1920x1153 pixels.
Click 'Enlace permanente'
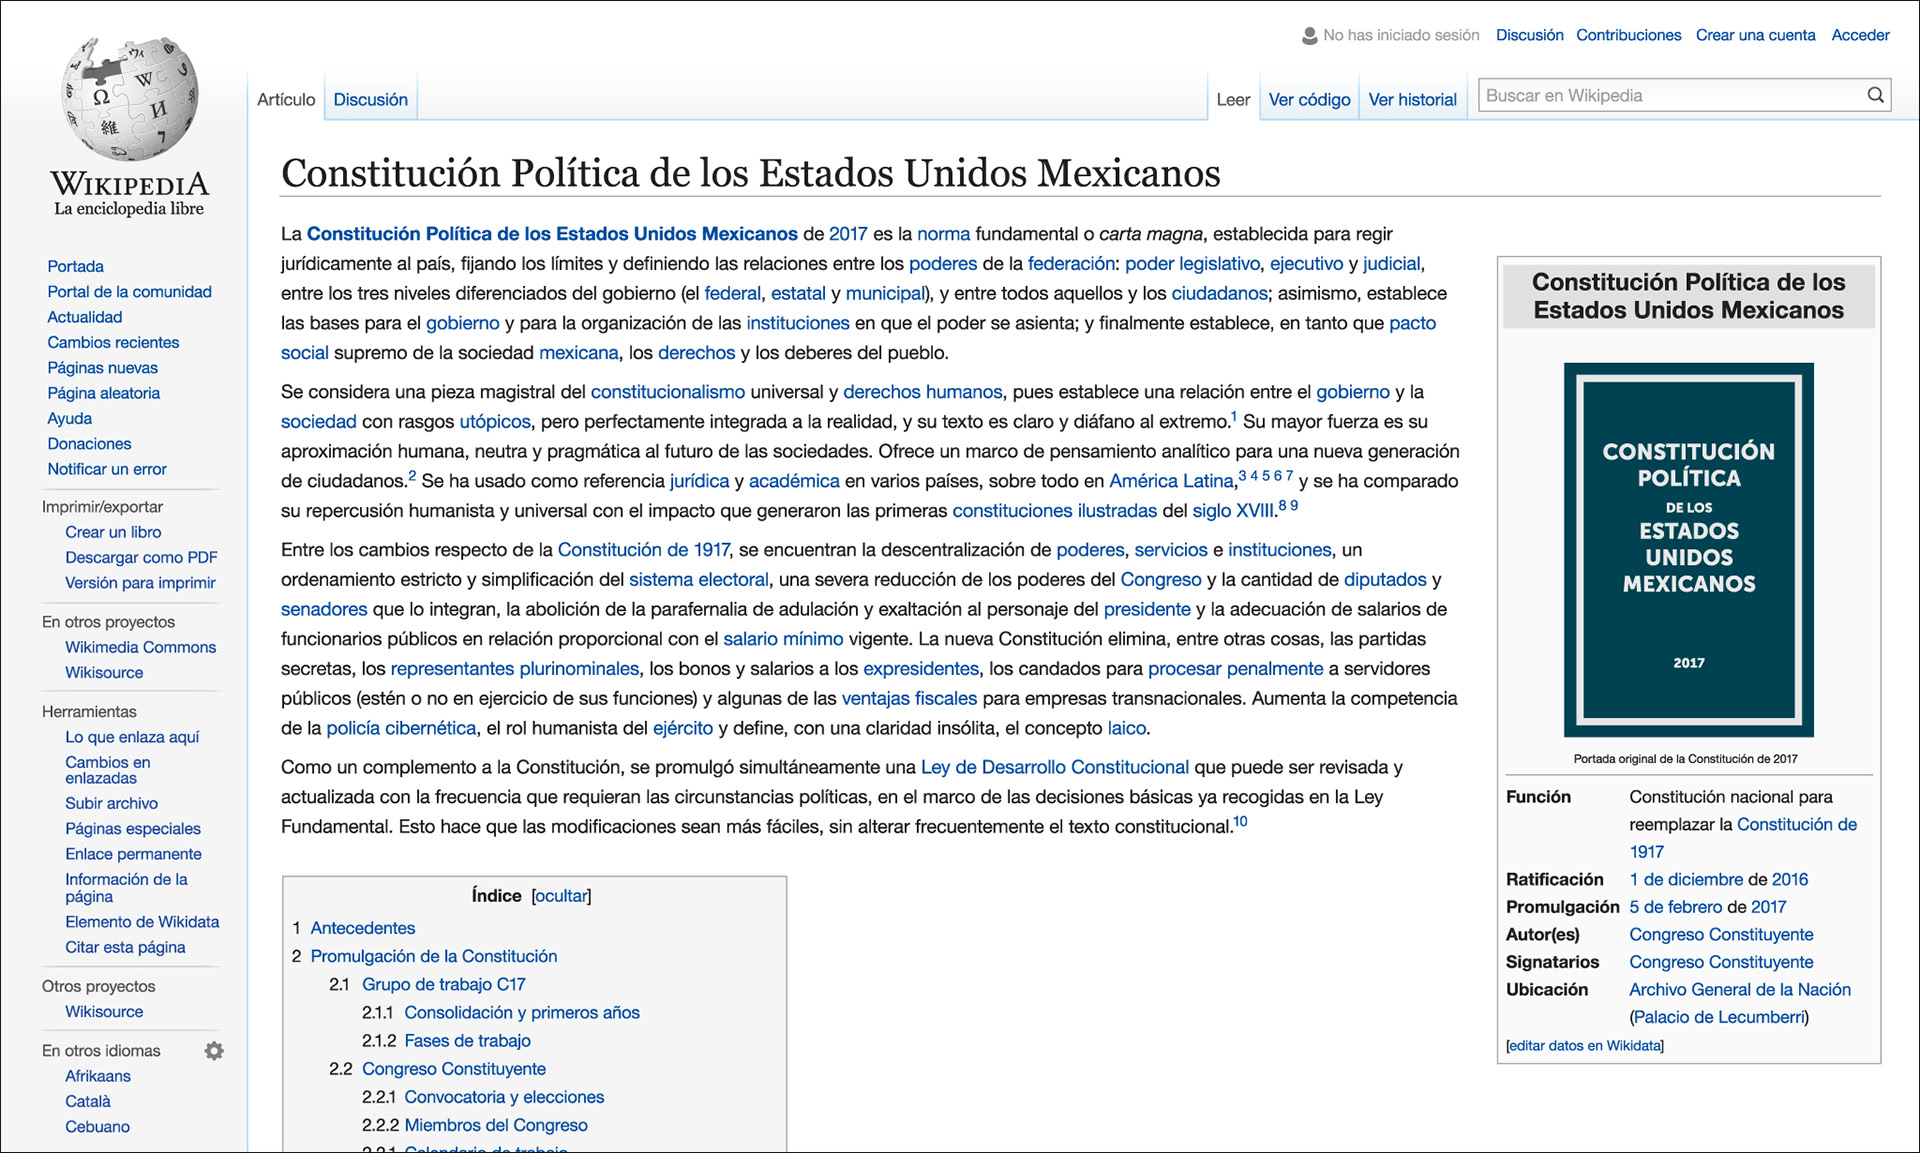133,854
